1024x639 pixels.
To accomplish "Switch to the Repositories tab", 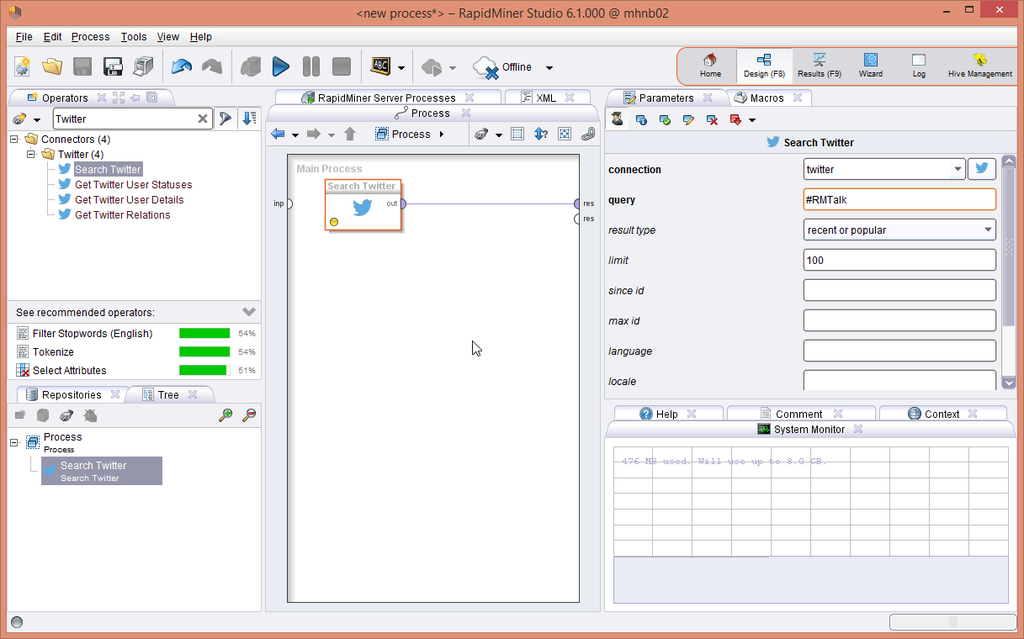I will [71, 395].
